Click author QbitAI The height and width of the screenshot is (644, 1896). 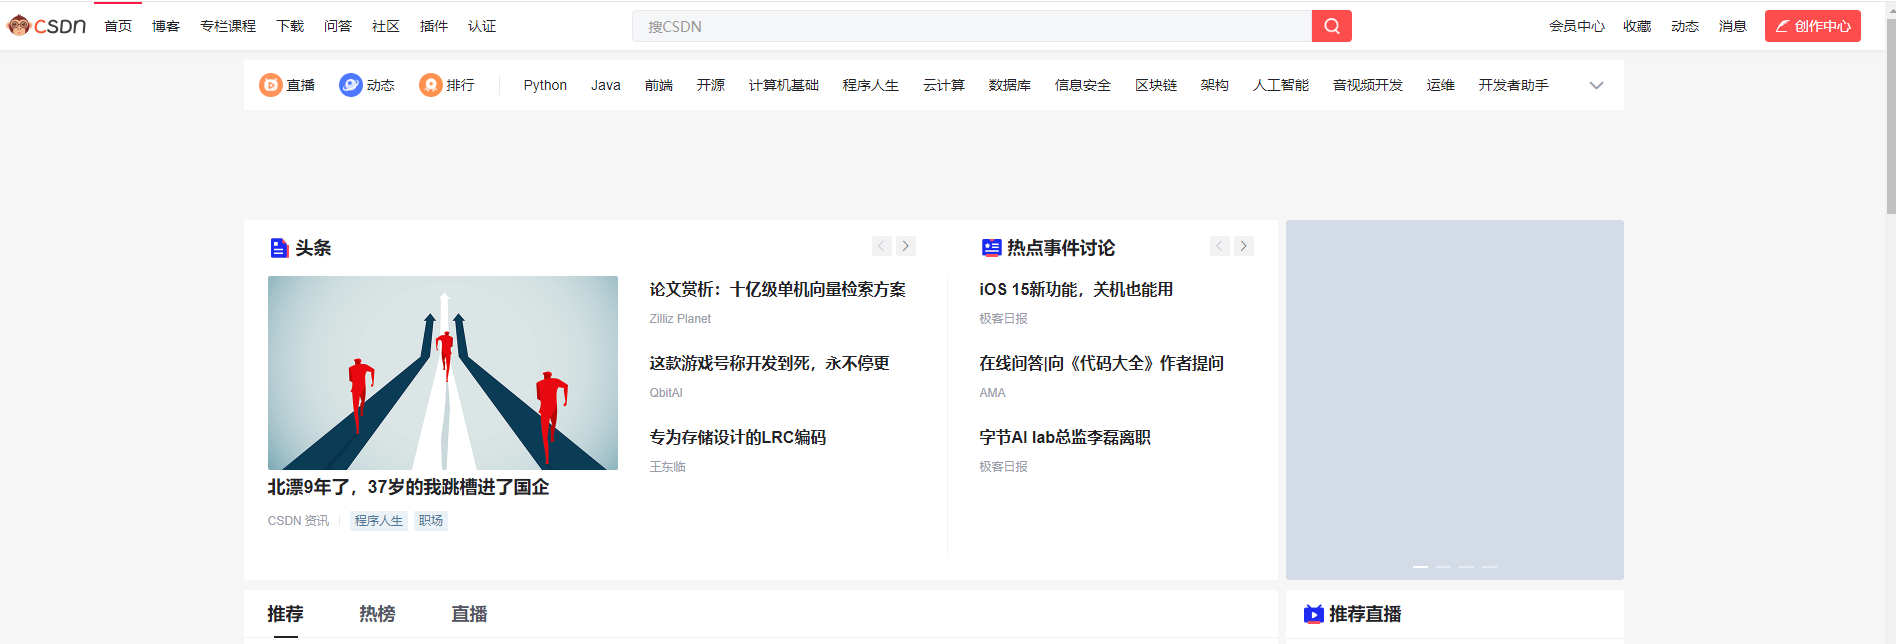click(x=666, y=393)
